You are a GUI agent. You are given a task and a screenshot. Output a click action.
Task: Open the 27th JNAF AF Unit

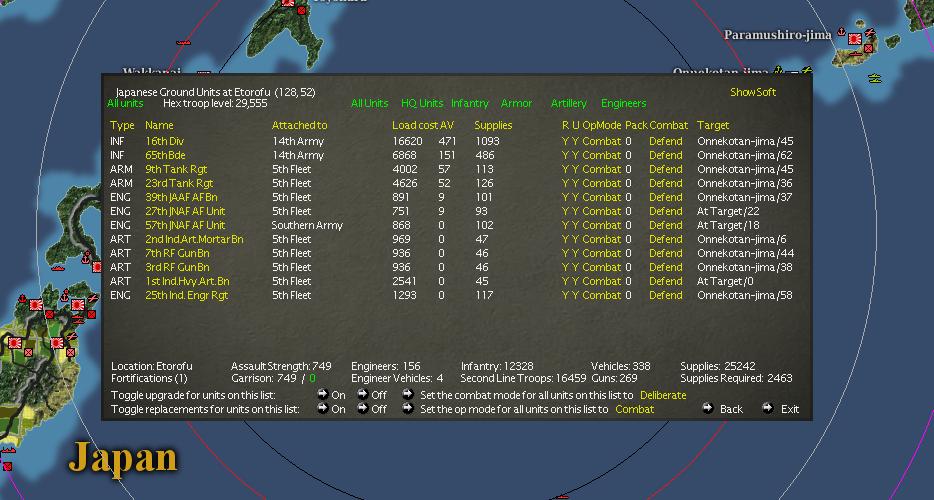pos(185,211)
